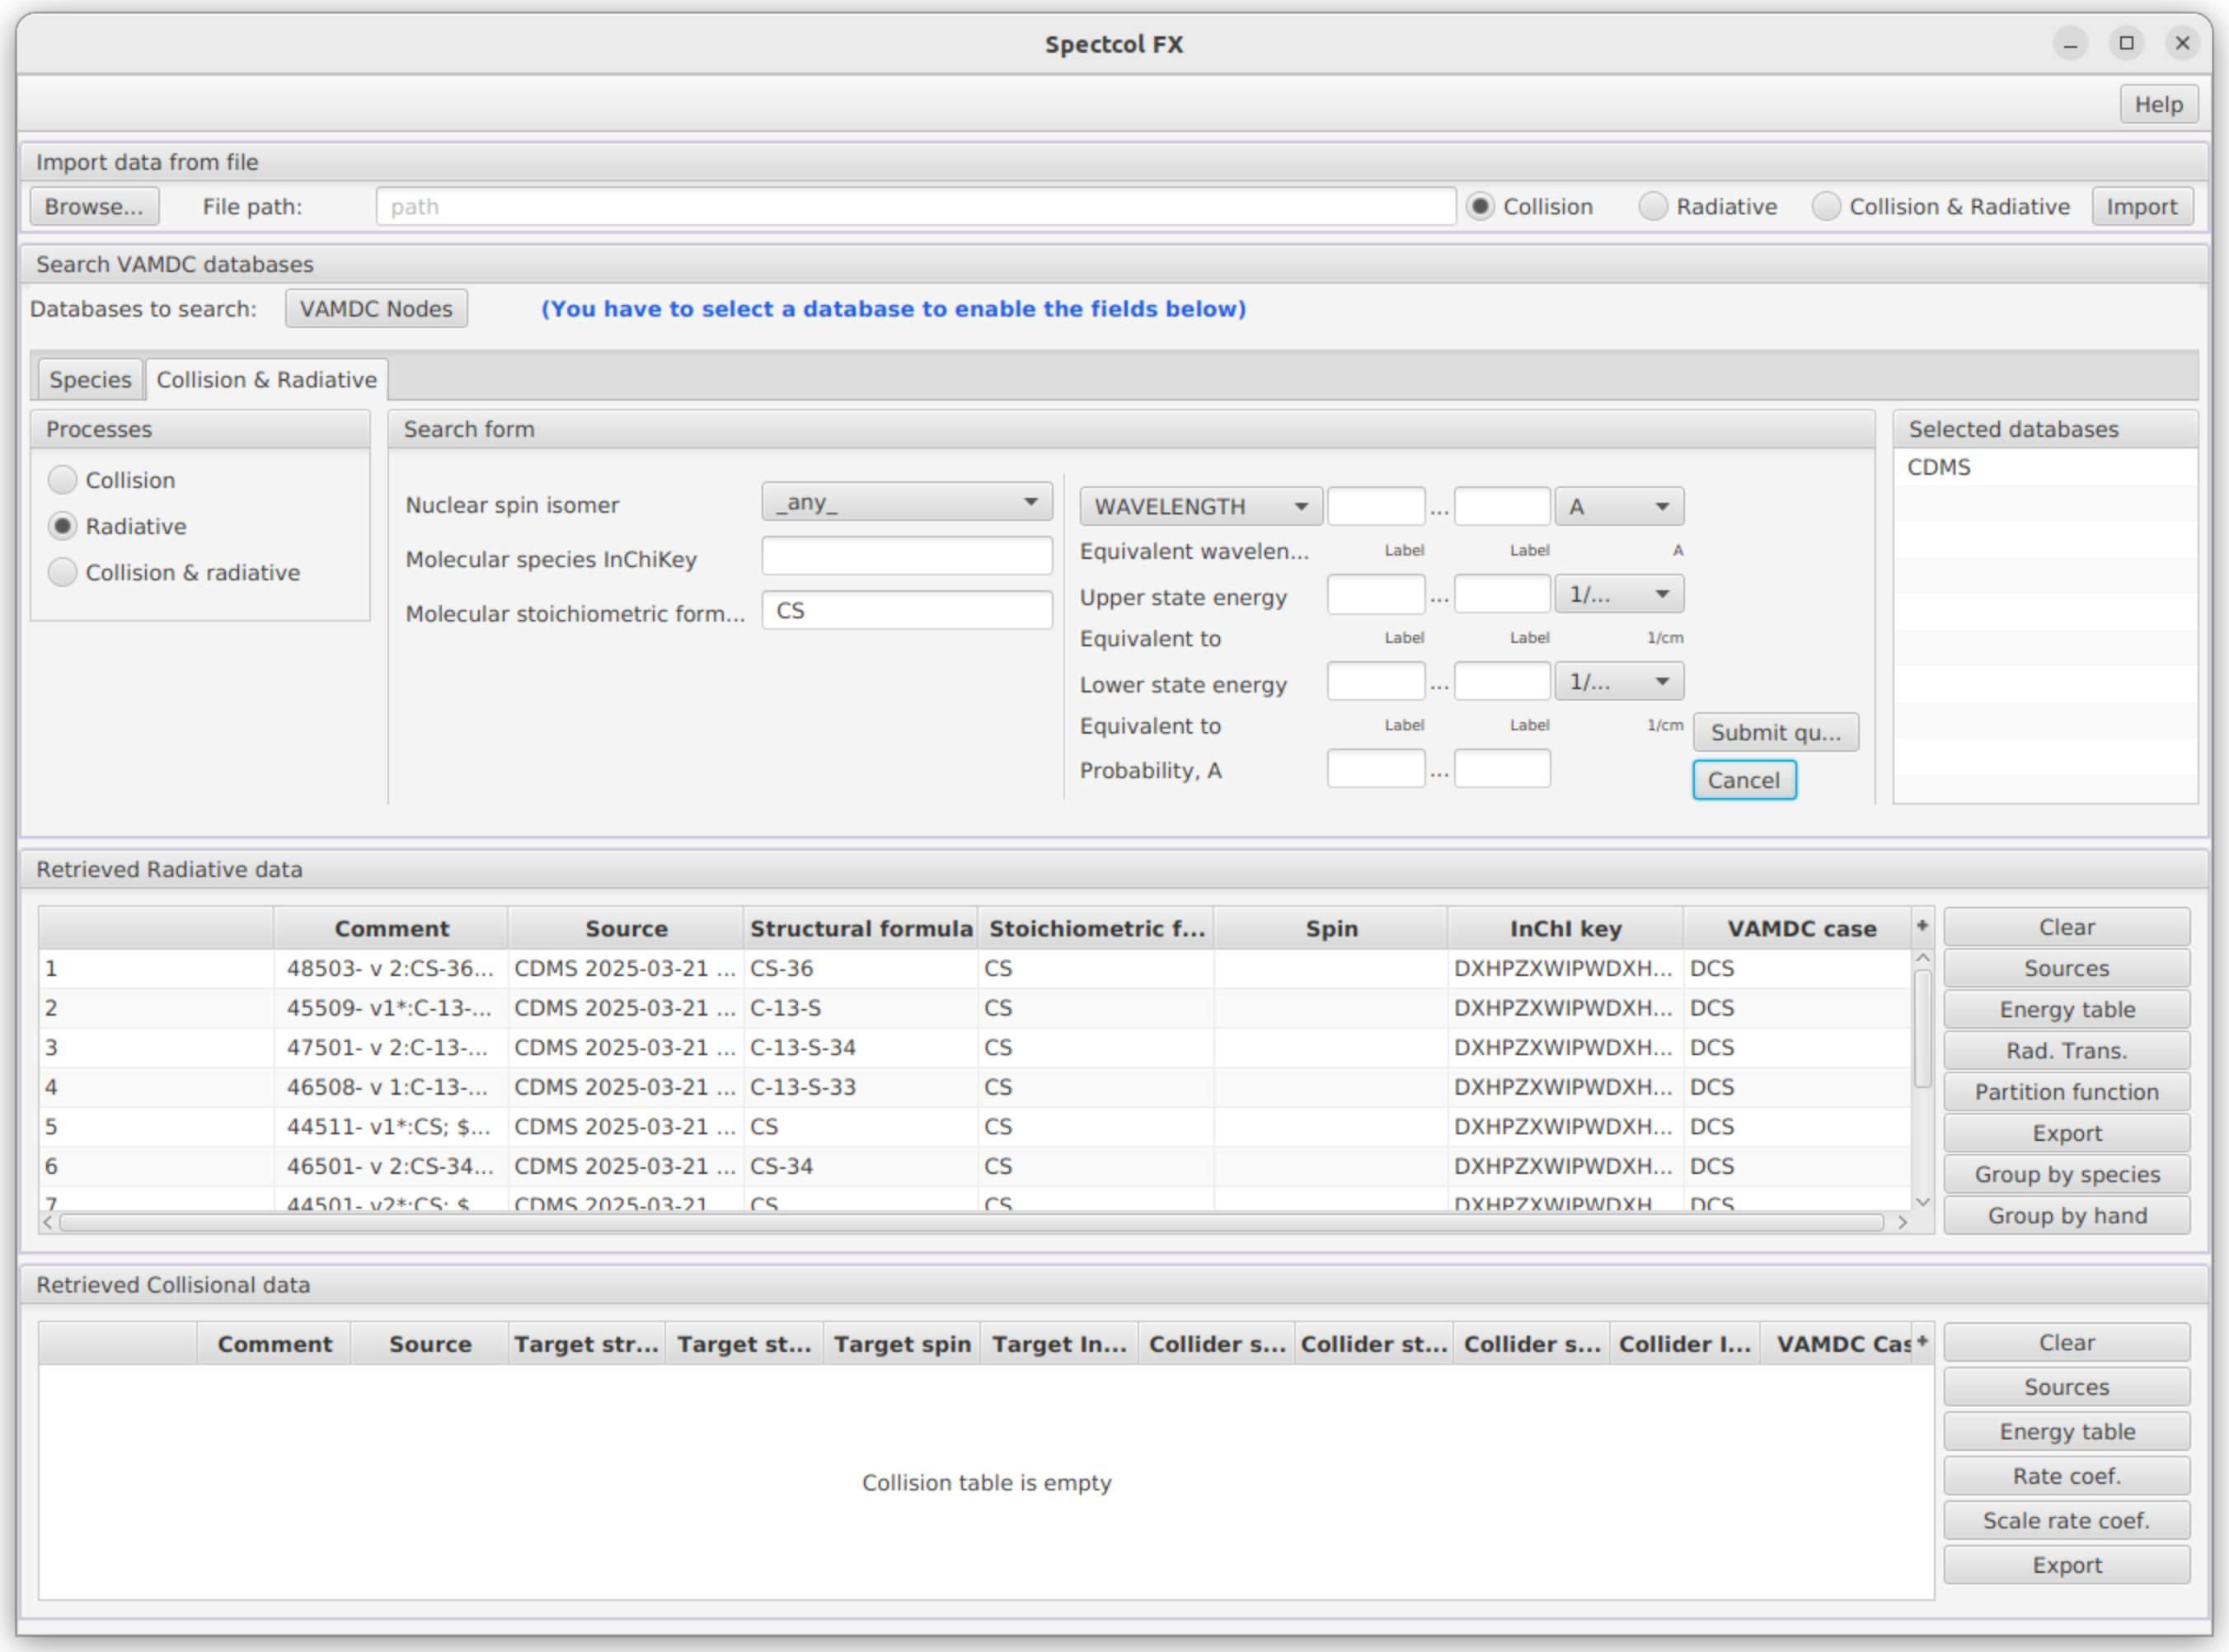The height and width of the screenshot is (1652, 2229).
Task: Click the Probability A maximum field
Action: (1502, 768)
